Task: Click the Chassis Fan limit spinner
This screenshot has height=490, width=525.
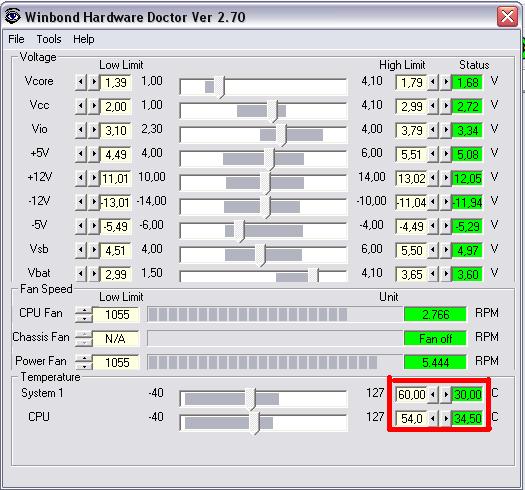Action: [84, 339]
